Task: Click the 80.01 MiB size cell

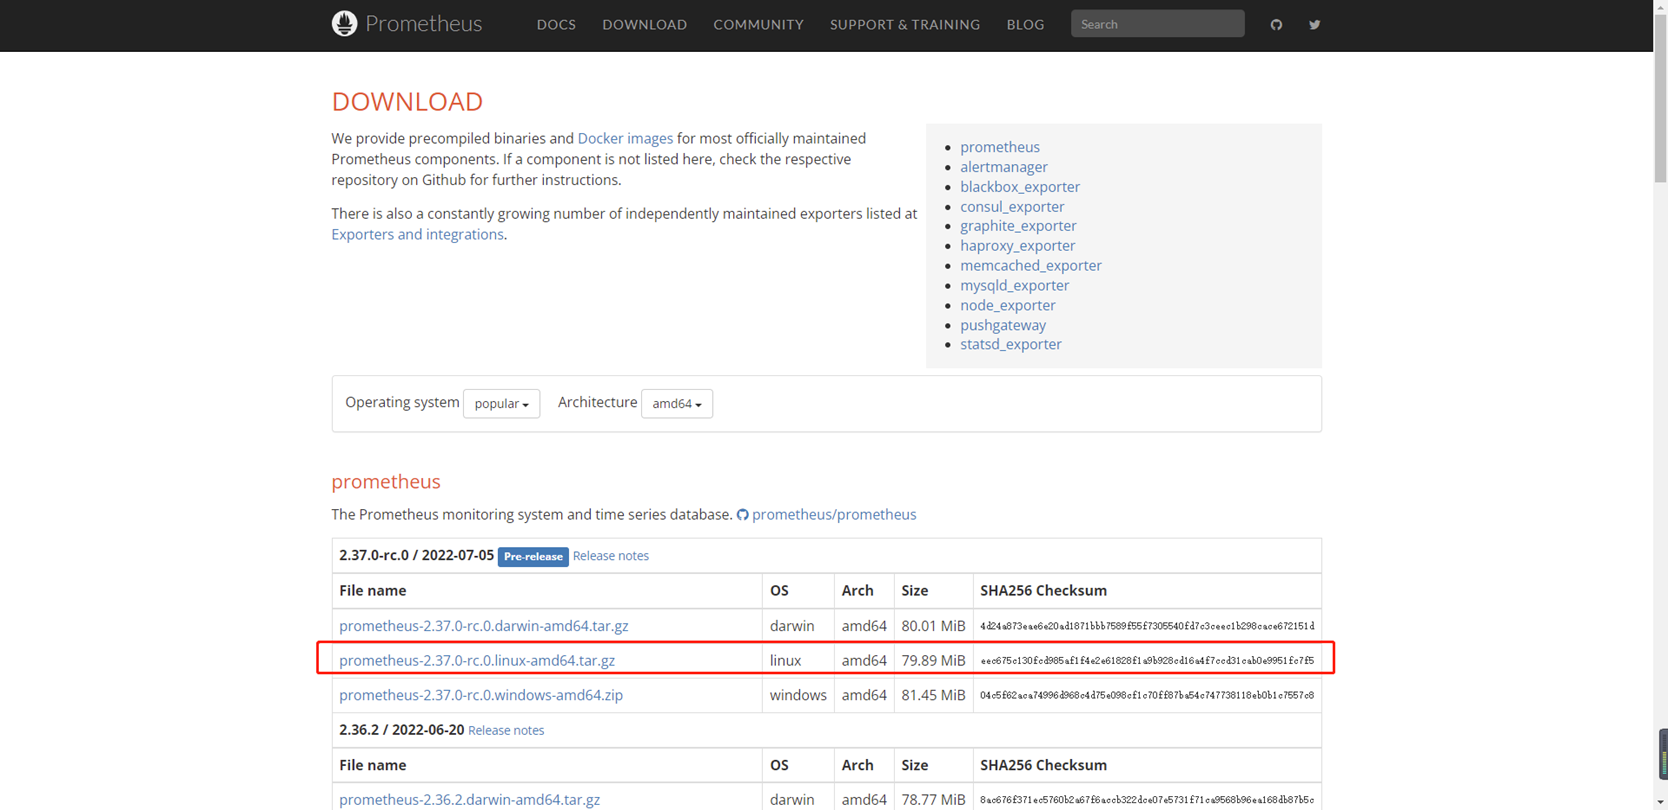Action: click(934, 626)
